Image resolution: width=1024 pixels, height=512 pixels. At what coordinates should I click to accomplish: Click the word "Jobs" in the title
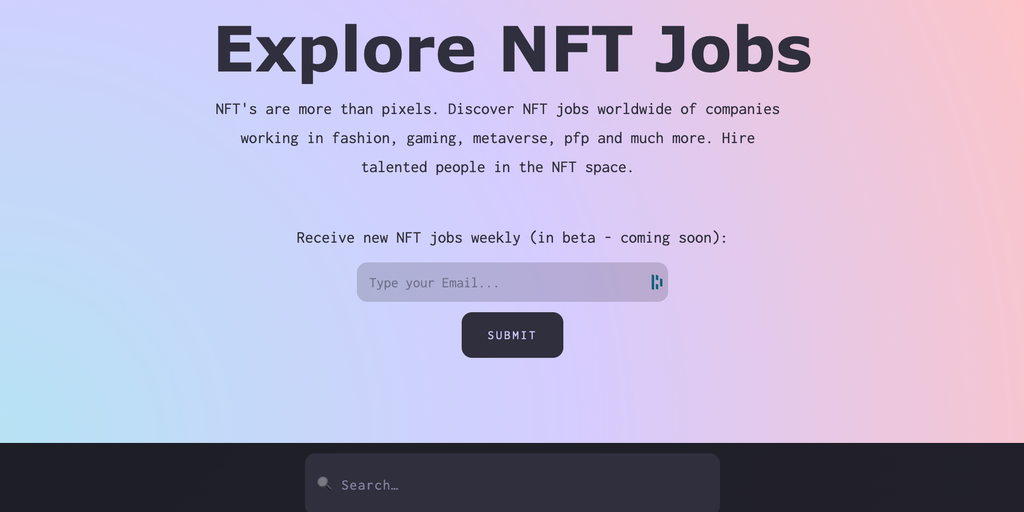(x=732, y=48)
